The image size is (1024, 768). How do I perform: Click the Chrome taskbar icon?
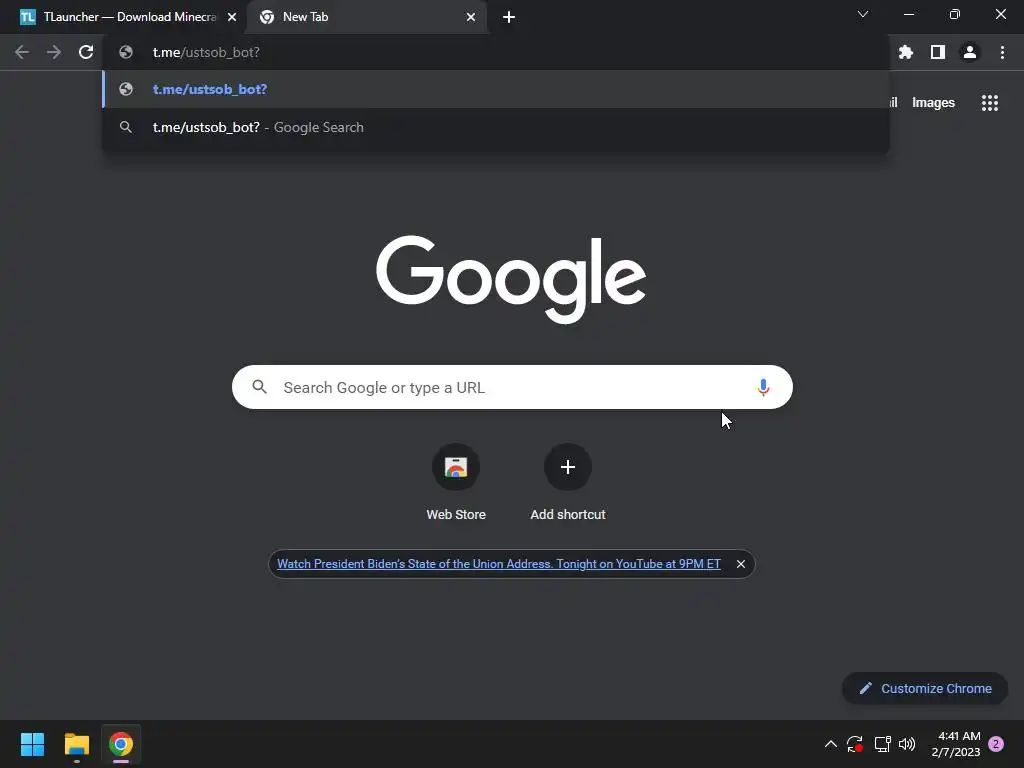tap(121, 744)
